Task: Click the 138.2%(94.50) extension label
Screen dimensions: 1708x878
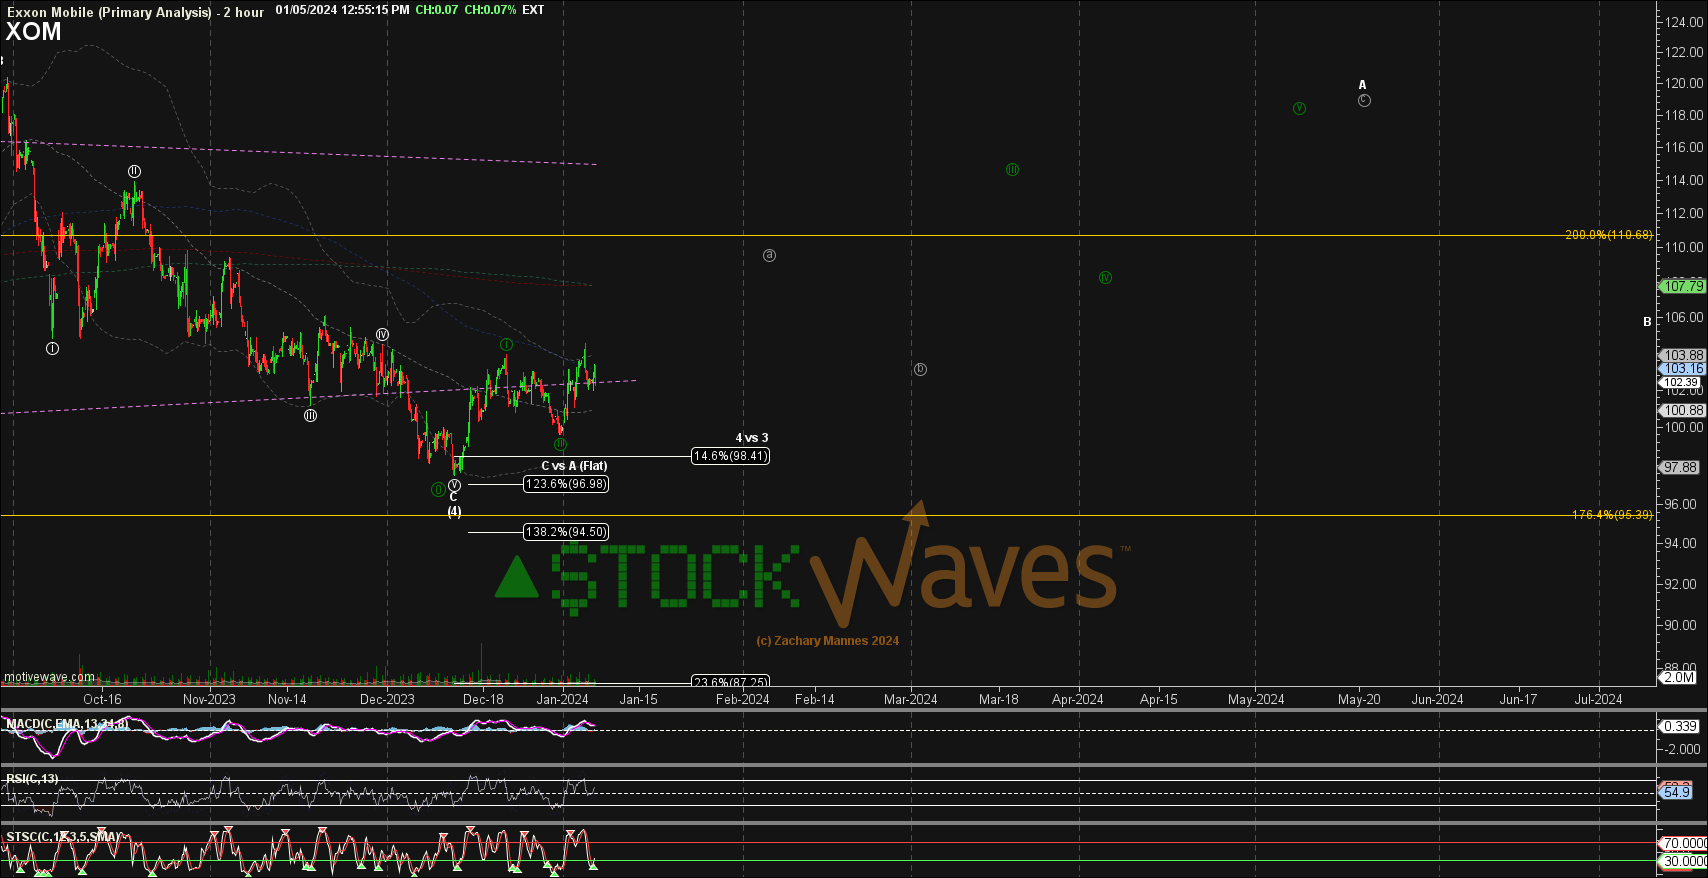Action: click(566, 532)
